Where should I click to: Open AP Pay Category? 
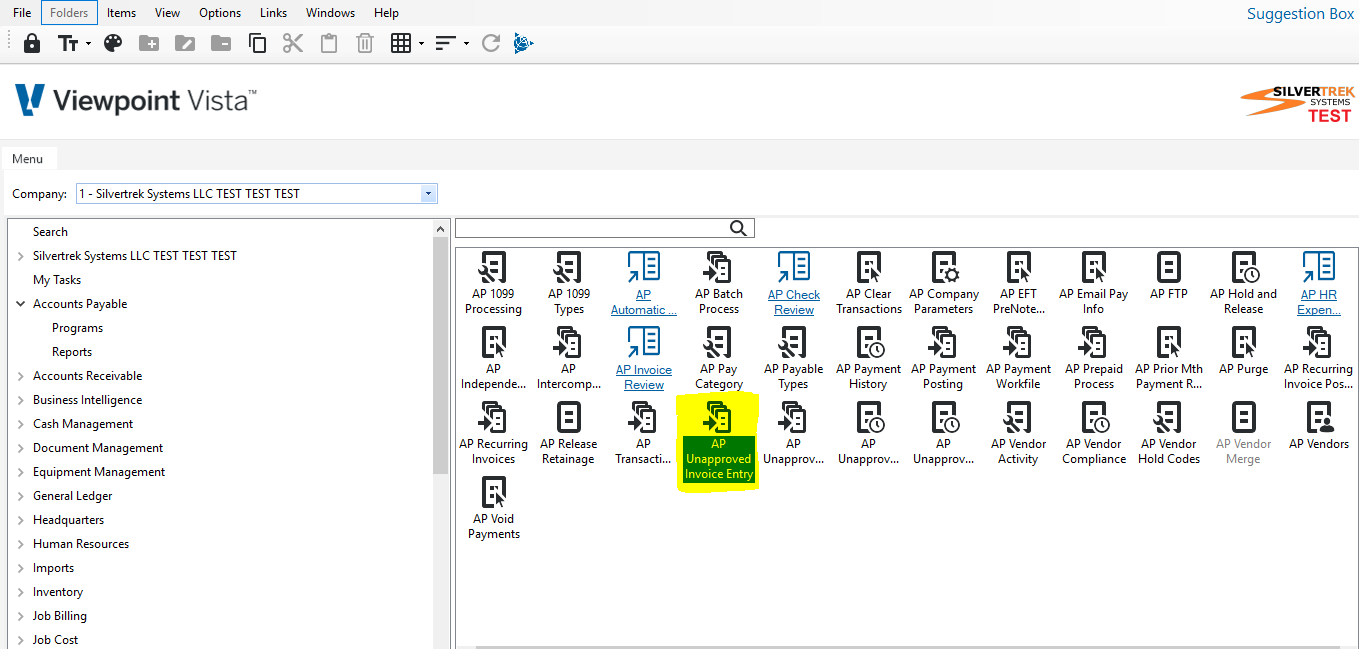(x=719, y=358)
